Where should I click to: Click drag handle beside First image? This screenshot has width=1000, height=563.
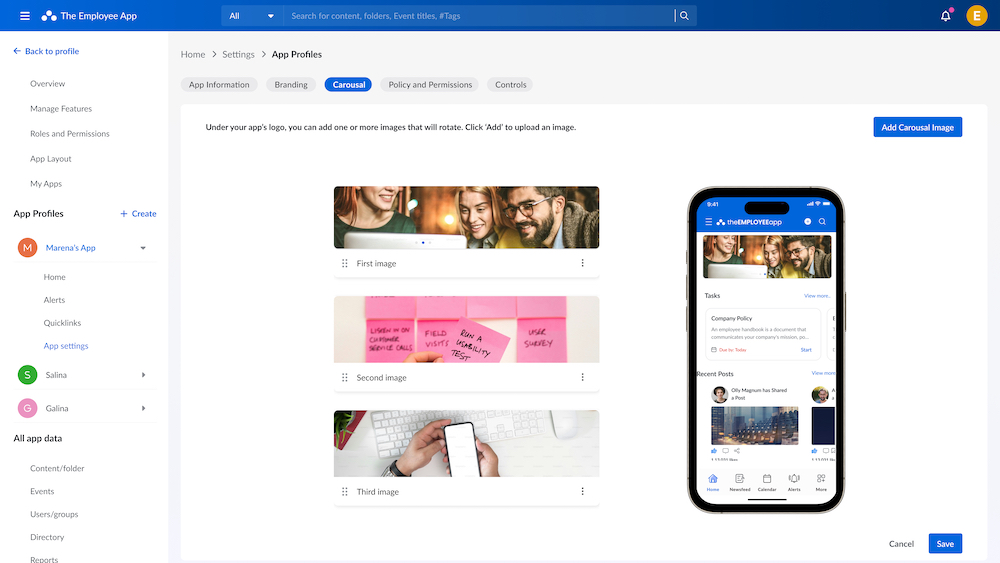(x=344, y=263)
